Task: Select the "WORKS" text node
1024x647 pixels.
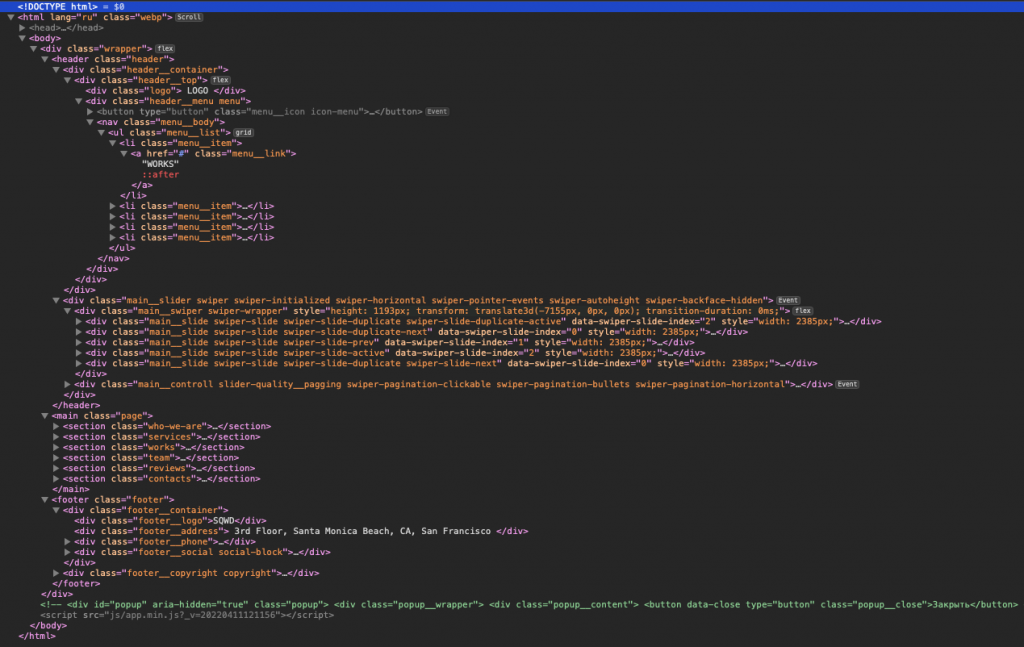Action: (x=160, y=164)
